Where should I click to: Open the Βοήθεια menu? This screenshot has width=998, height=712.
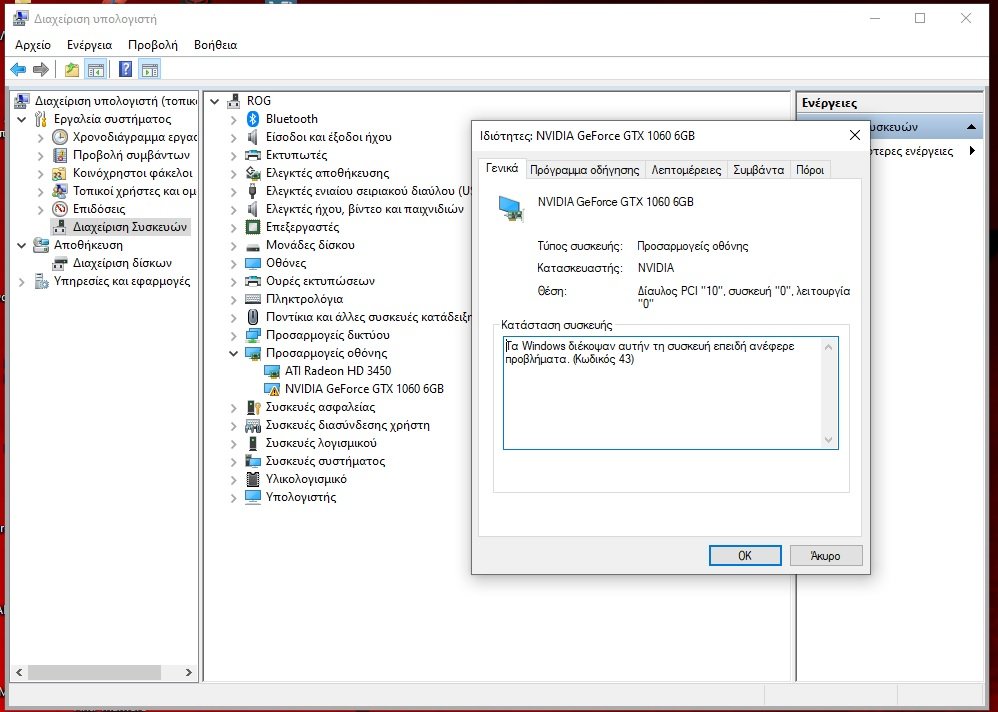click(x=216, y=45)
